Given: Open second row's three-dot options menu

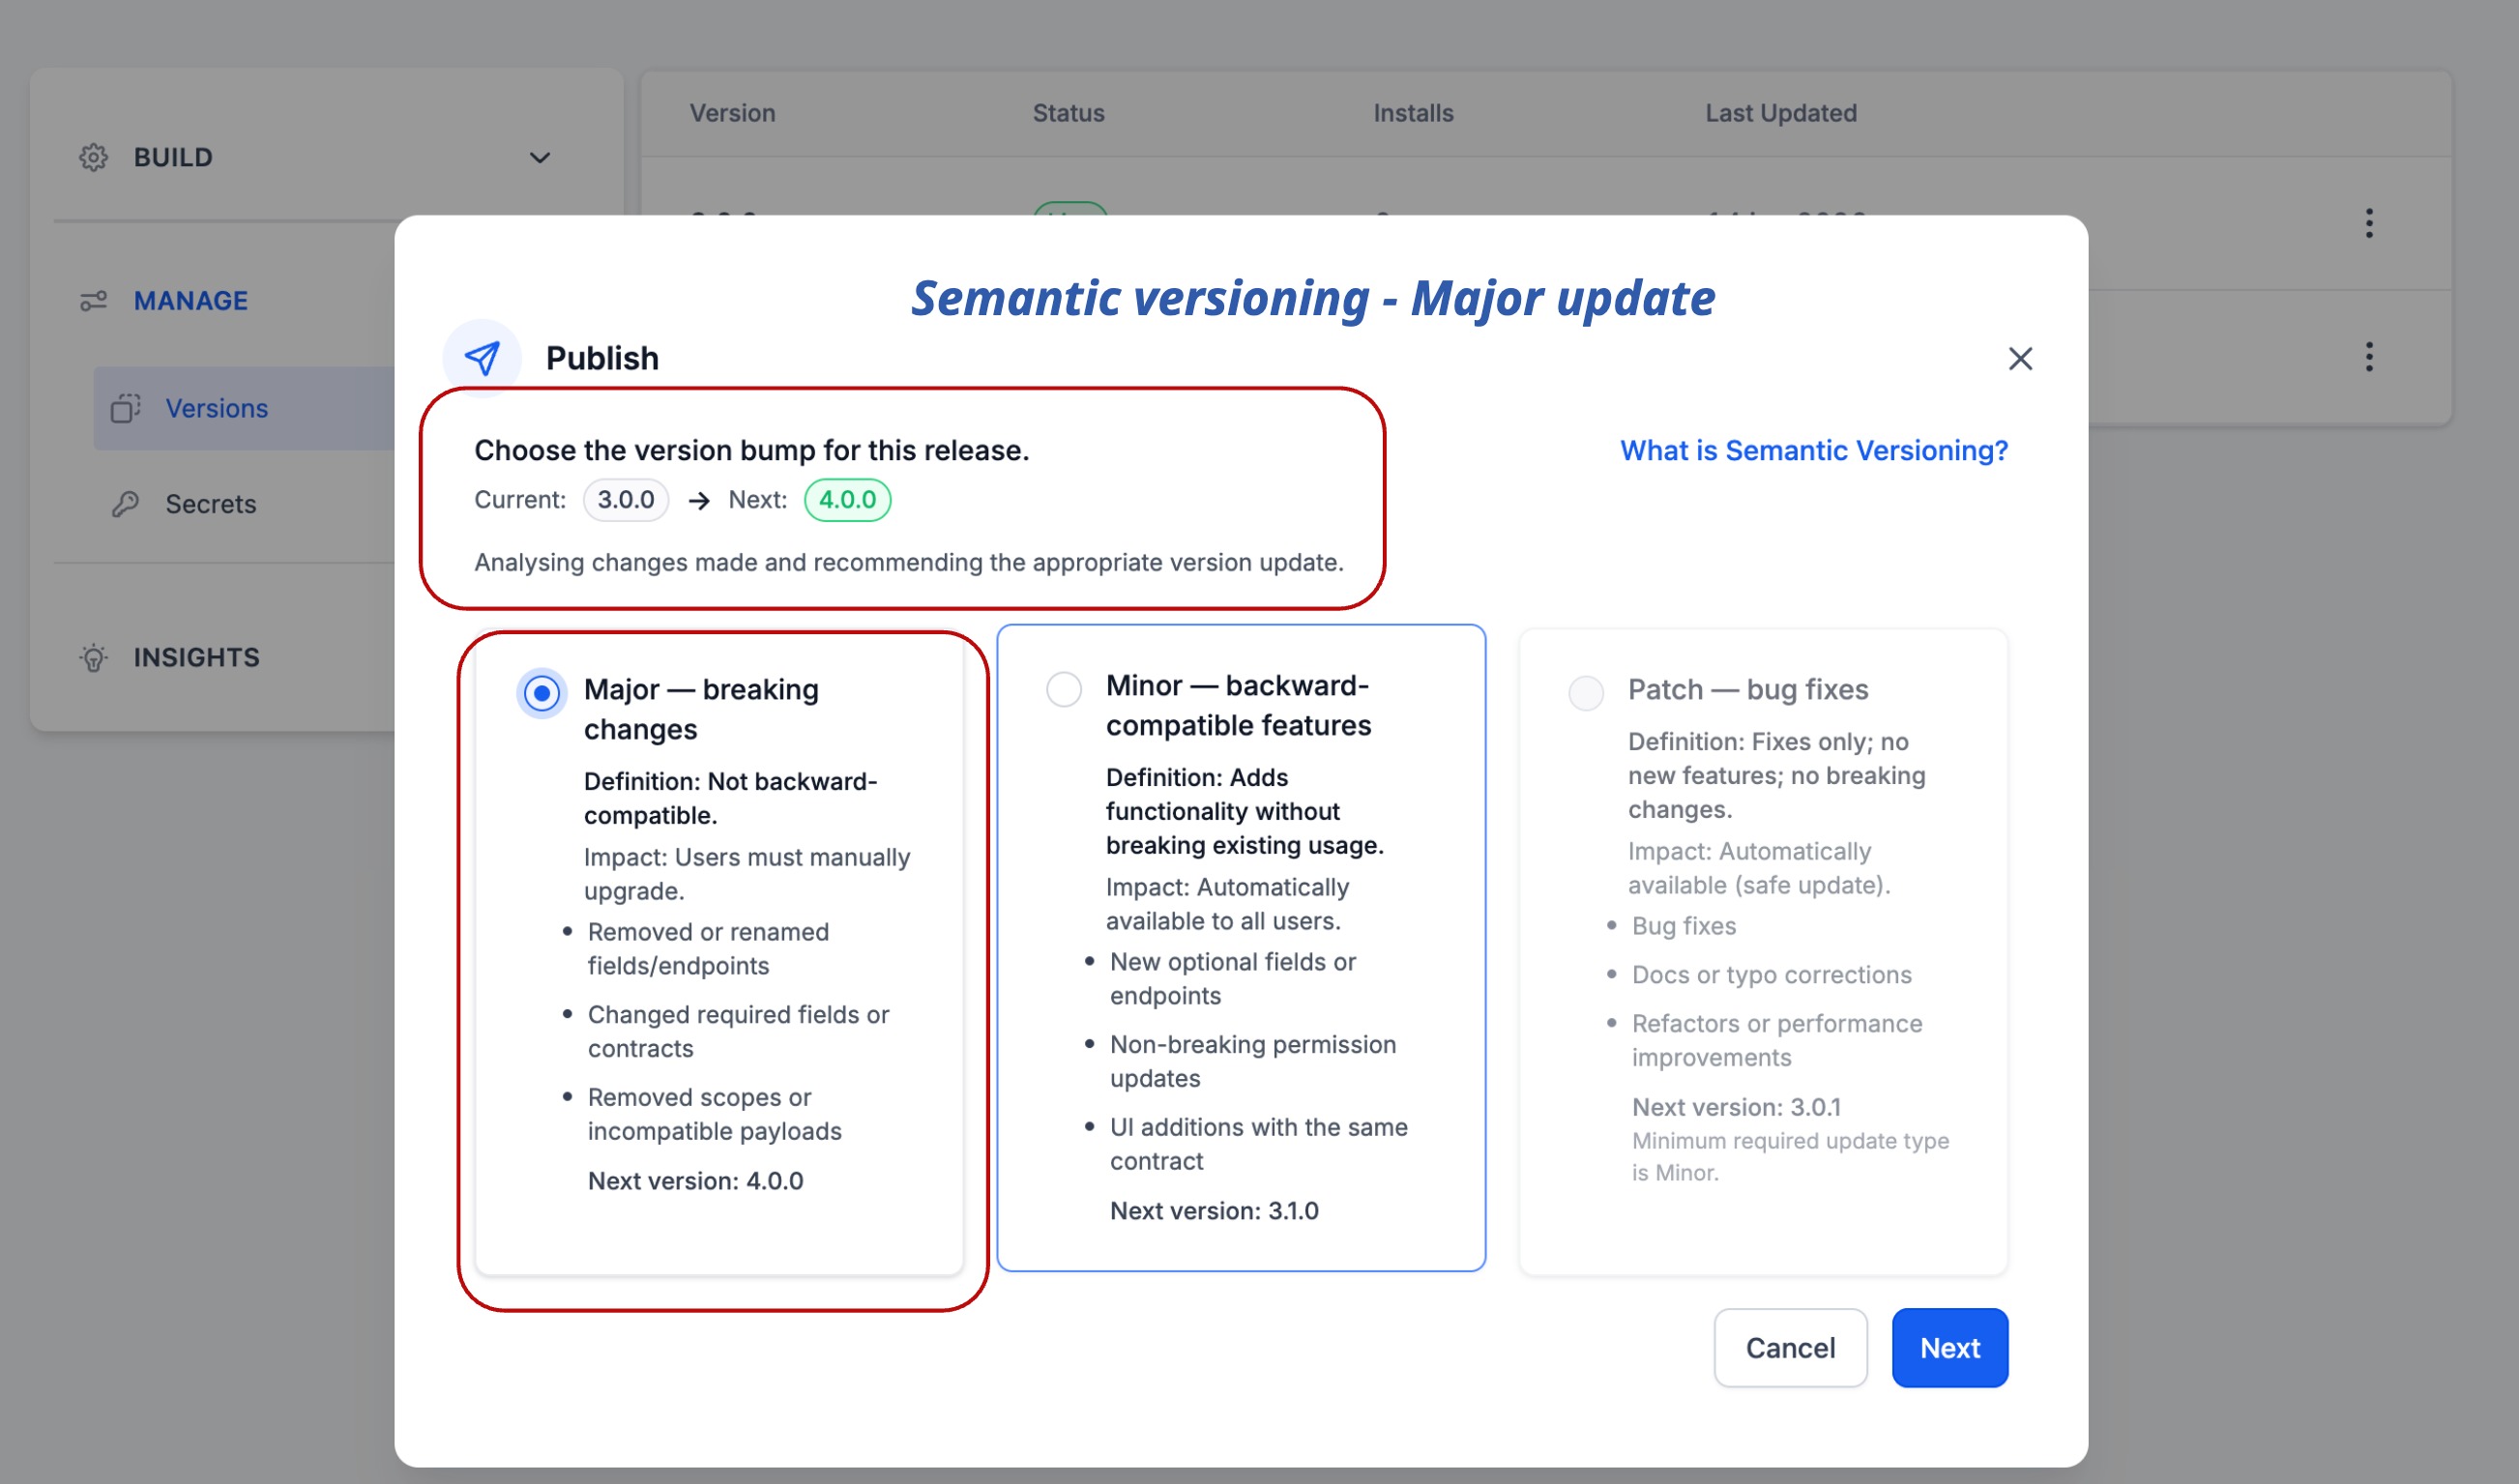Looking at the screenshot, I should 2368,357.
